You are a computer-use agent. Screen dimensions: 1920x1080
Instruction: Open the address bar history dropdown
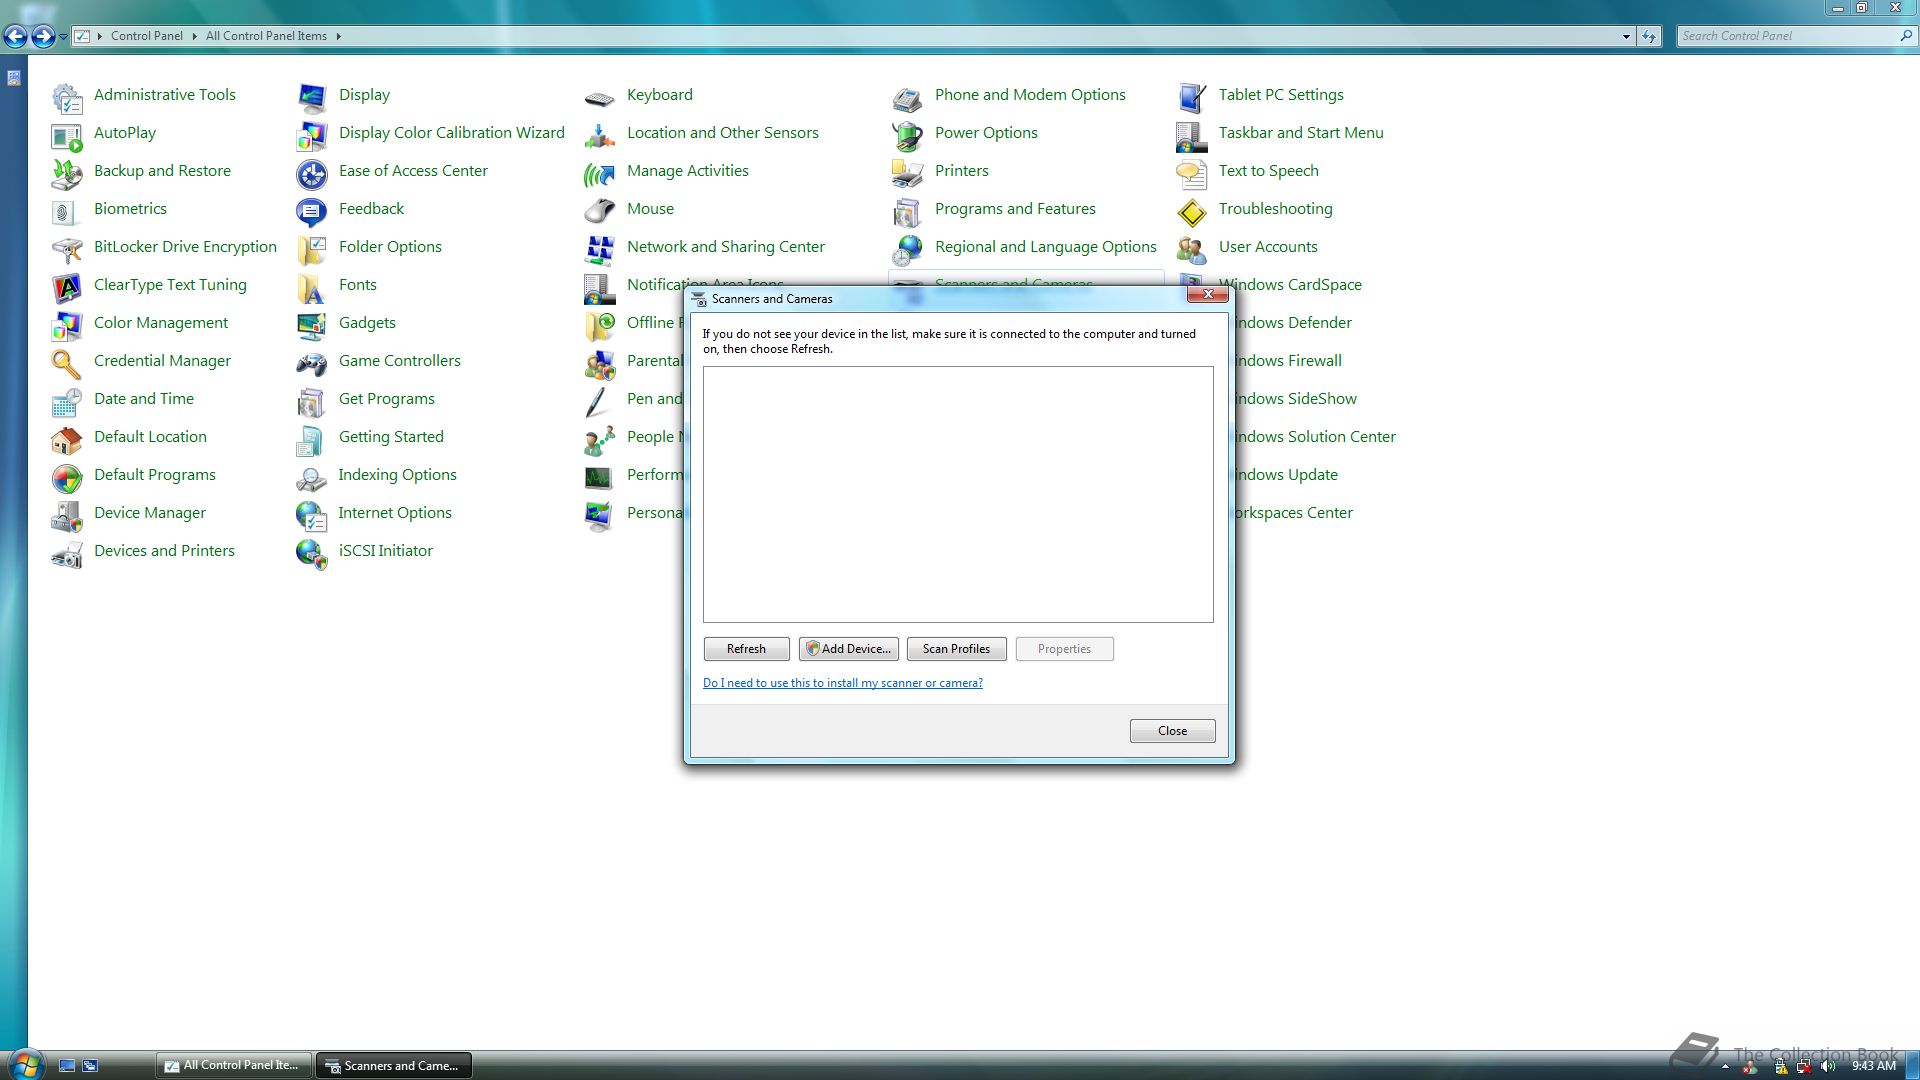pos(1626,36)
